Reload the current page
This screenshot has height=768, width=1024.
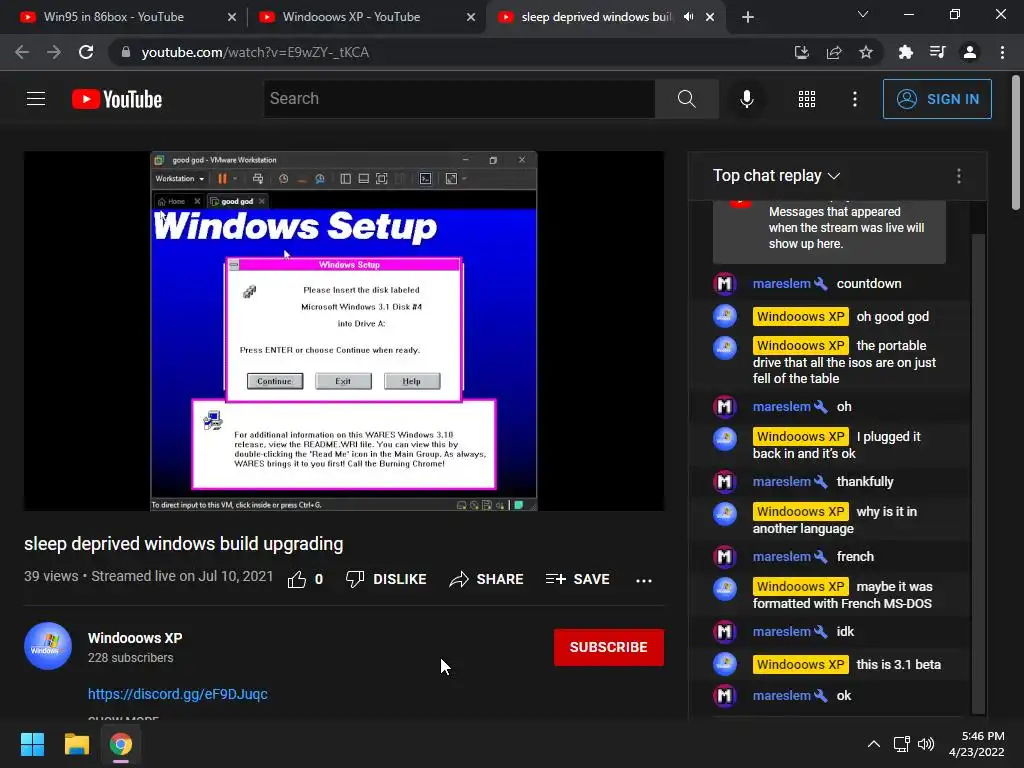[x=86, y=52]
